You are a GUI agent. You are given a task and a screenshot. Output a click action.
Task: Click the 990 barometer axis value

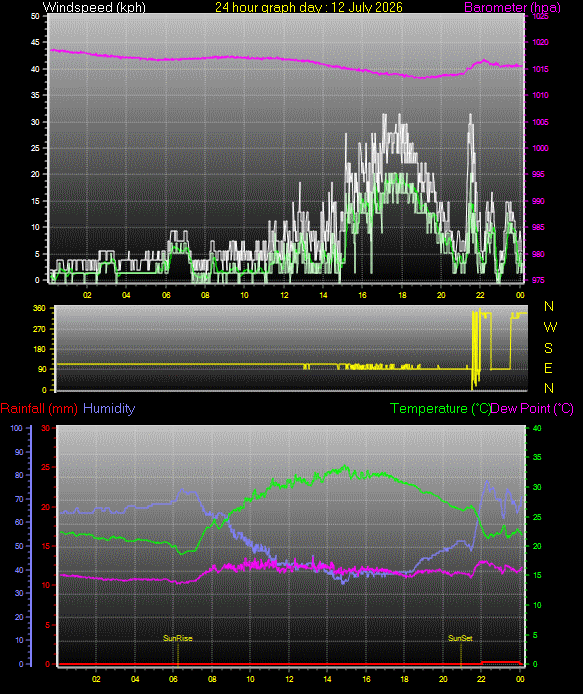[x=538, y=201]
